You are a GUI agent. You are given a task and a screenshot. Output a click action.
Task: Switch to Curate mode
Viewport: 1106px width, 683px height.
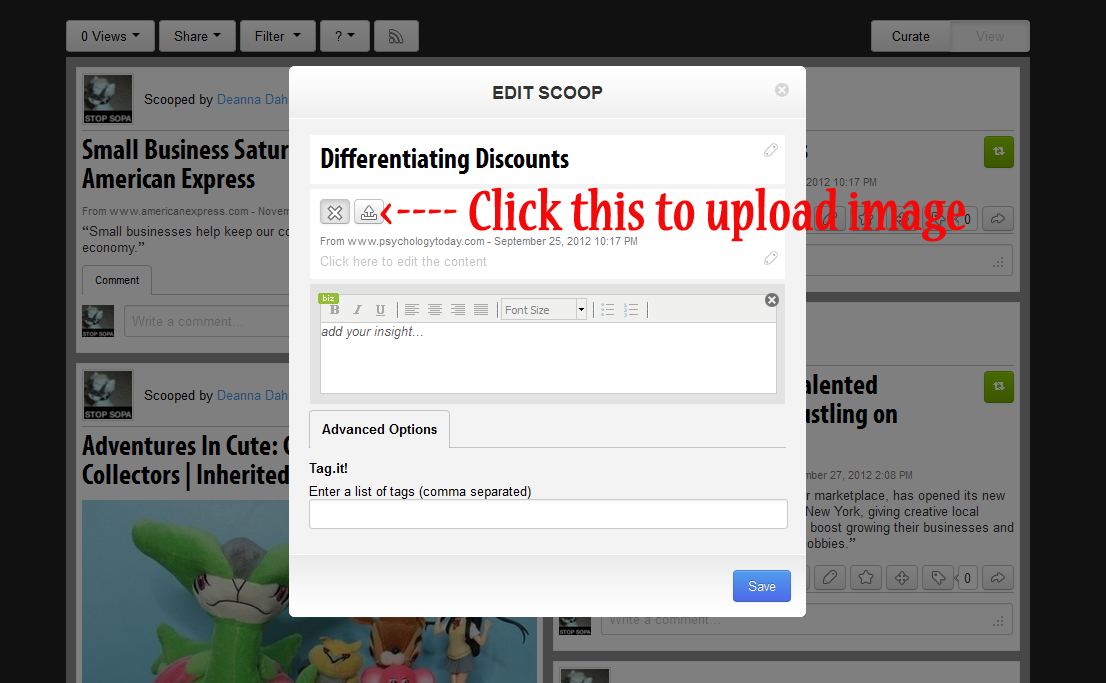pos(910,36)
